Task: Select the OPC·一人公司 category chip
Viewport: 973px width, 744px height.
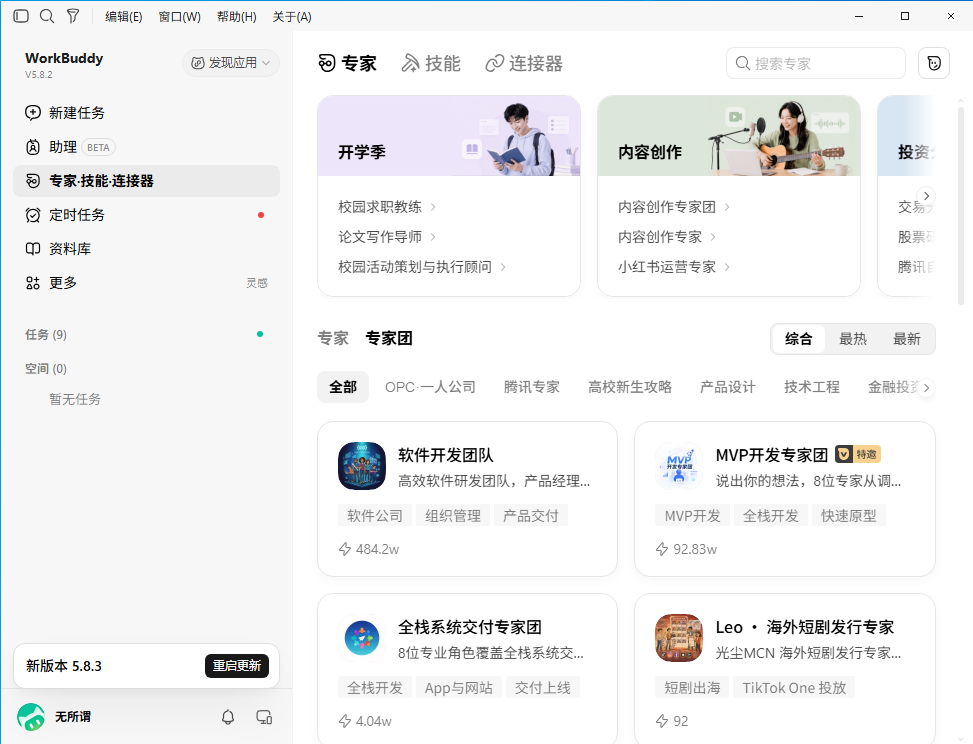Action: pos(430,387)
